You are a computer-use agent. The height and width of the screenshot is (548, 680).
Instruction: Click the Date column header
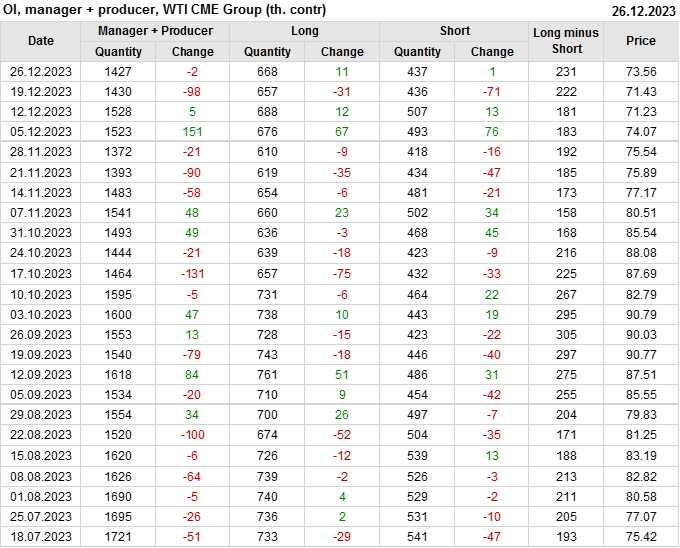pyautogui.click(x=41, y=41)
